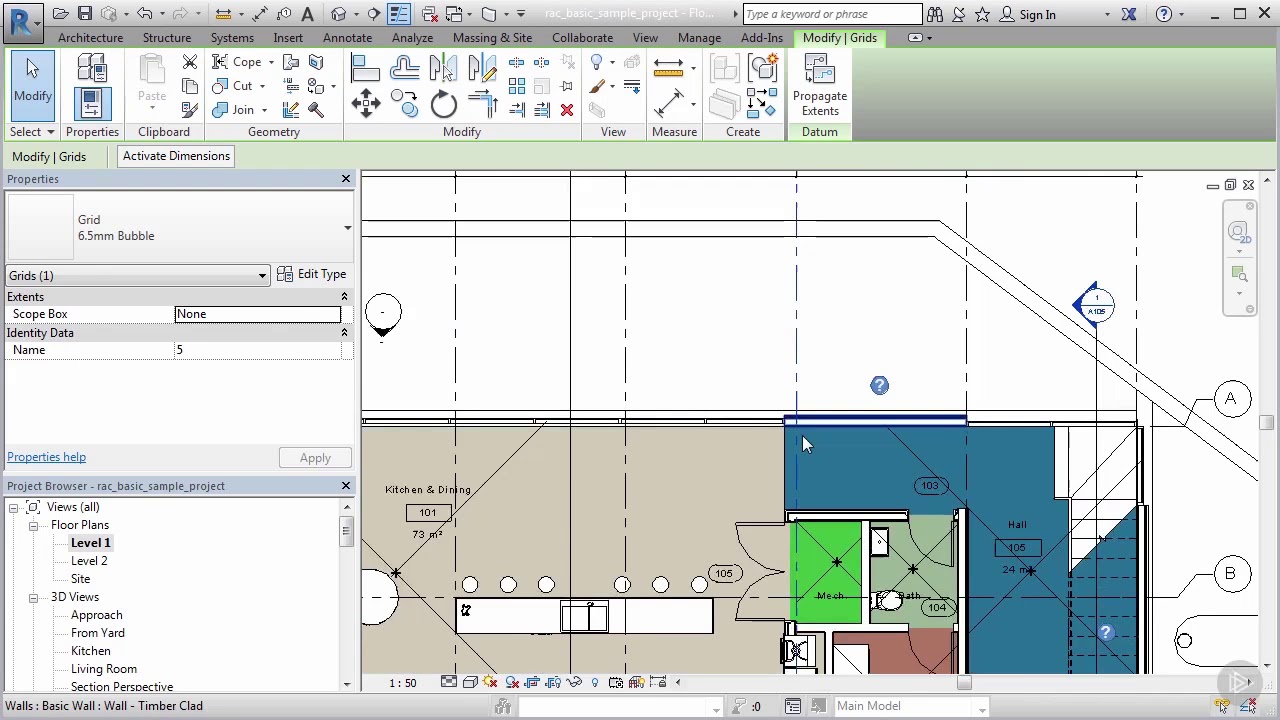This screenshot has width=1280, height=720.
Task: Click the Open file icon
Action: [x=61, y=14]
